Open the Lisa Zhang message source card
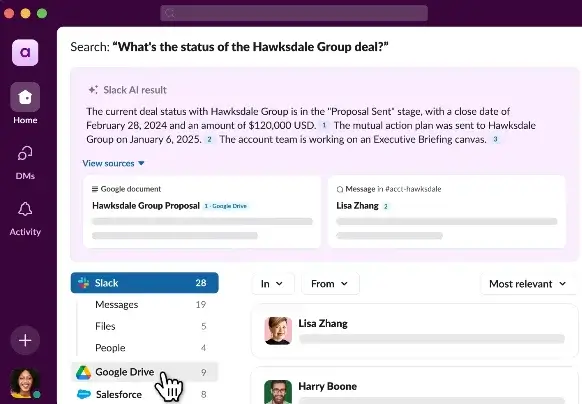Image resolution: width=582 pixels, height=404 pixels. coord(447,212)
